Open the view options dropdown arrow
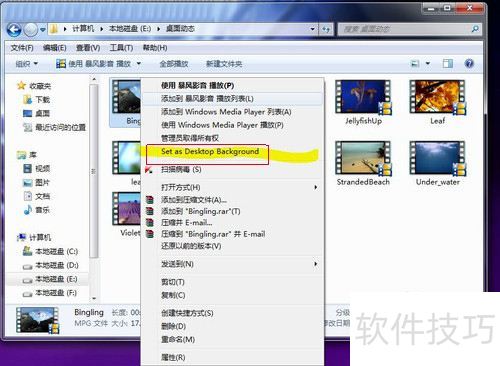Screen dimensions: 500x366 click(428, 63)
